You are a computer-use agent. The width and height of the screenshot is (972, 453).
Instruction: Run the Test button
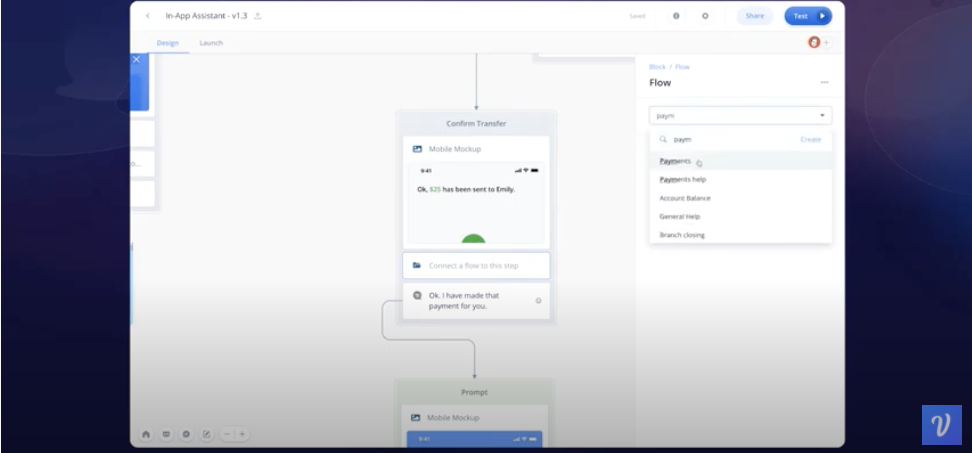(808, 16)
